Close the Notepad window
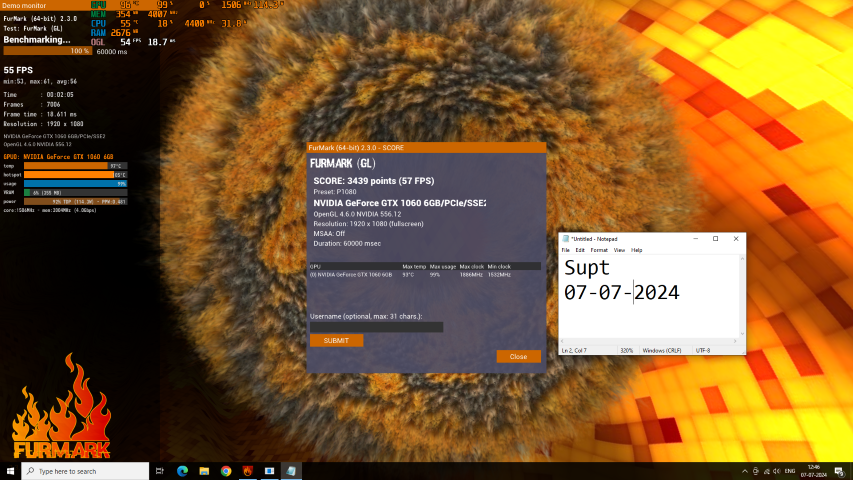Image resolution: width=853 pixels, height=480 pixels. [x=736, y=239]
